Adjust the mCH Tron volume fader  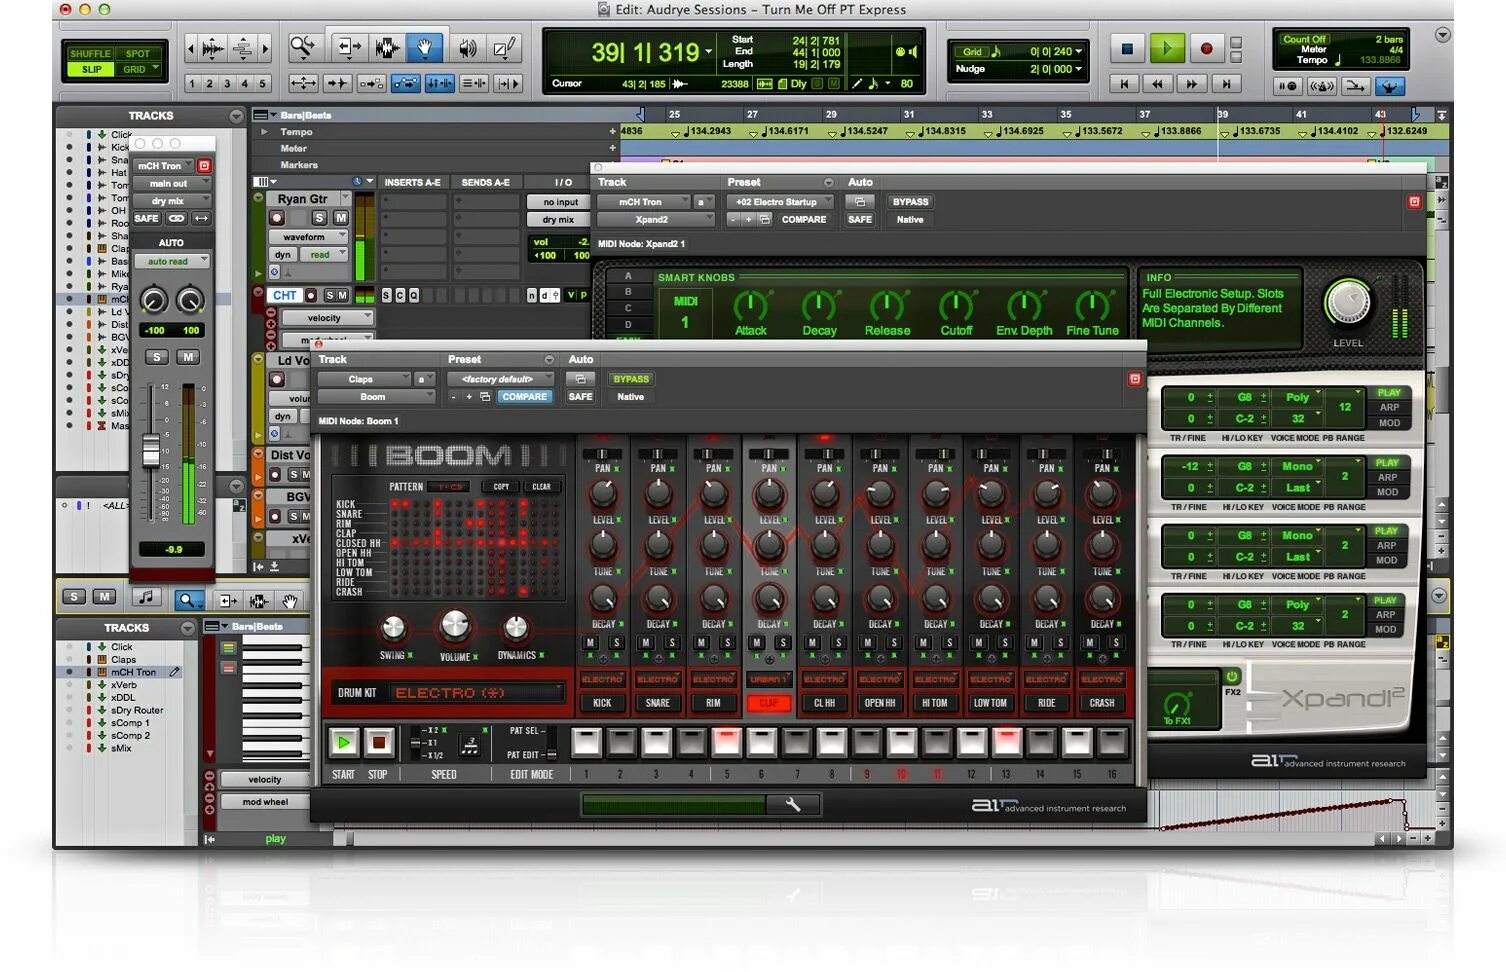(151, 453)
